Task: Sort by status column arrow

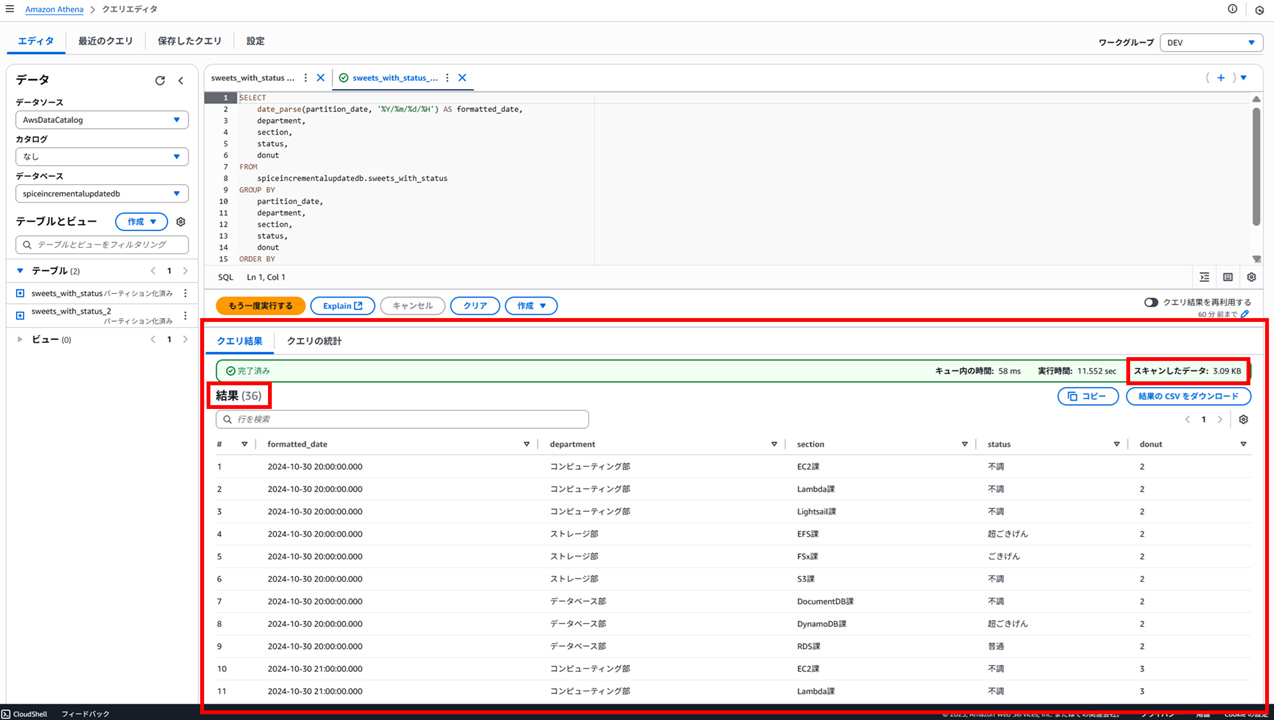Action: pos(1117,444)
